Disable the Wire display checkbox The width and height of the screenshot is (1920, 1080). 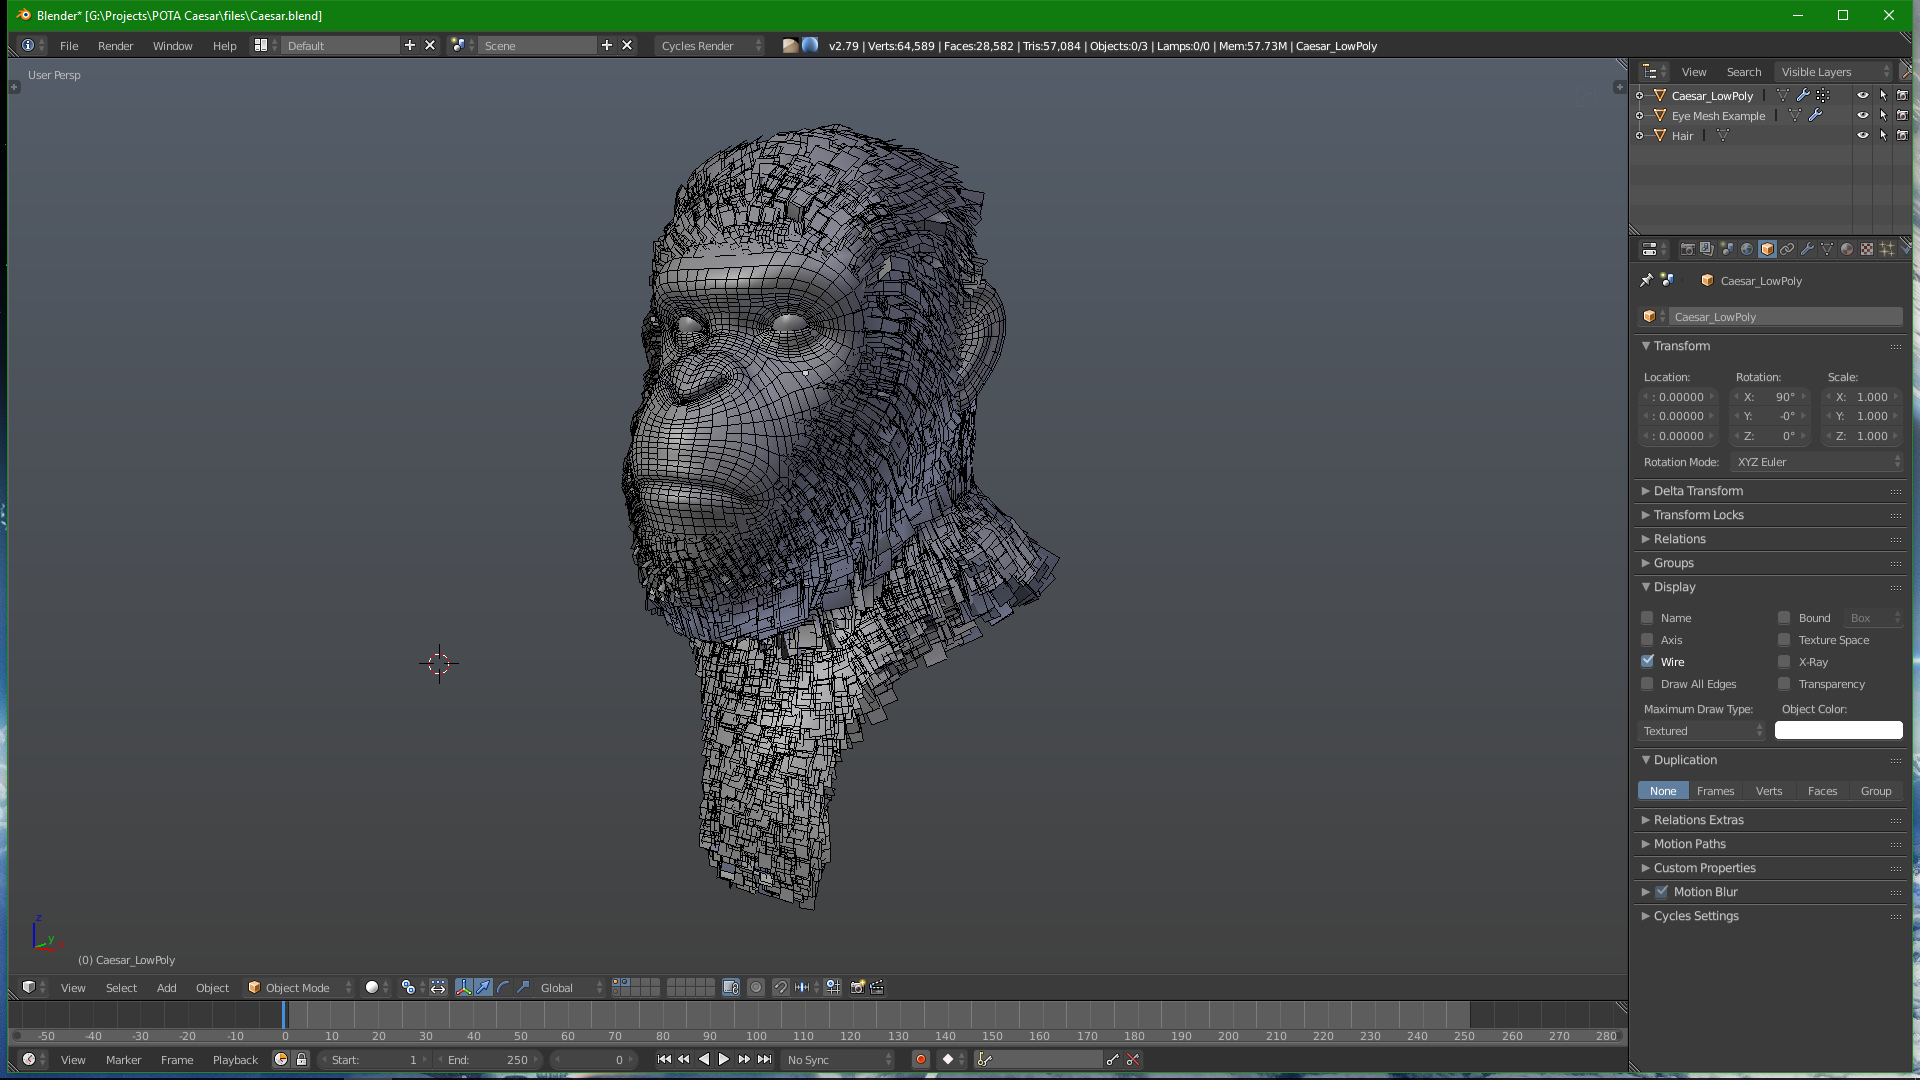1648,661
